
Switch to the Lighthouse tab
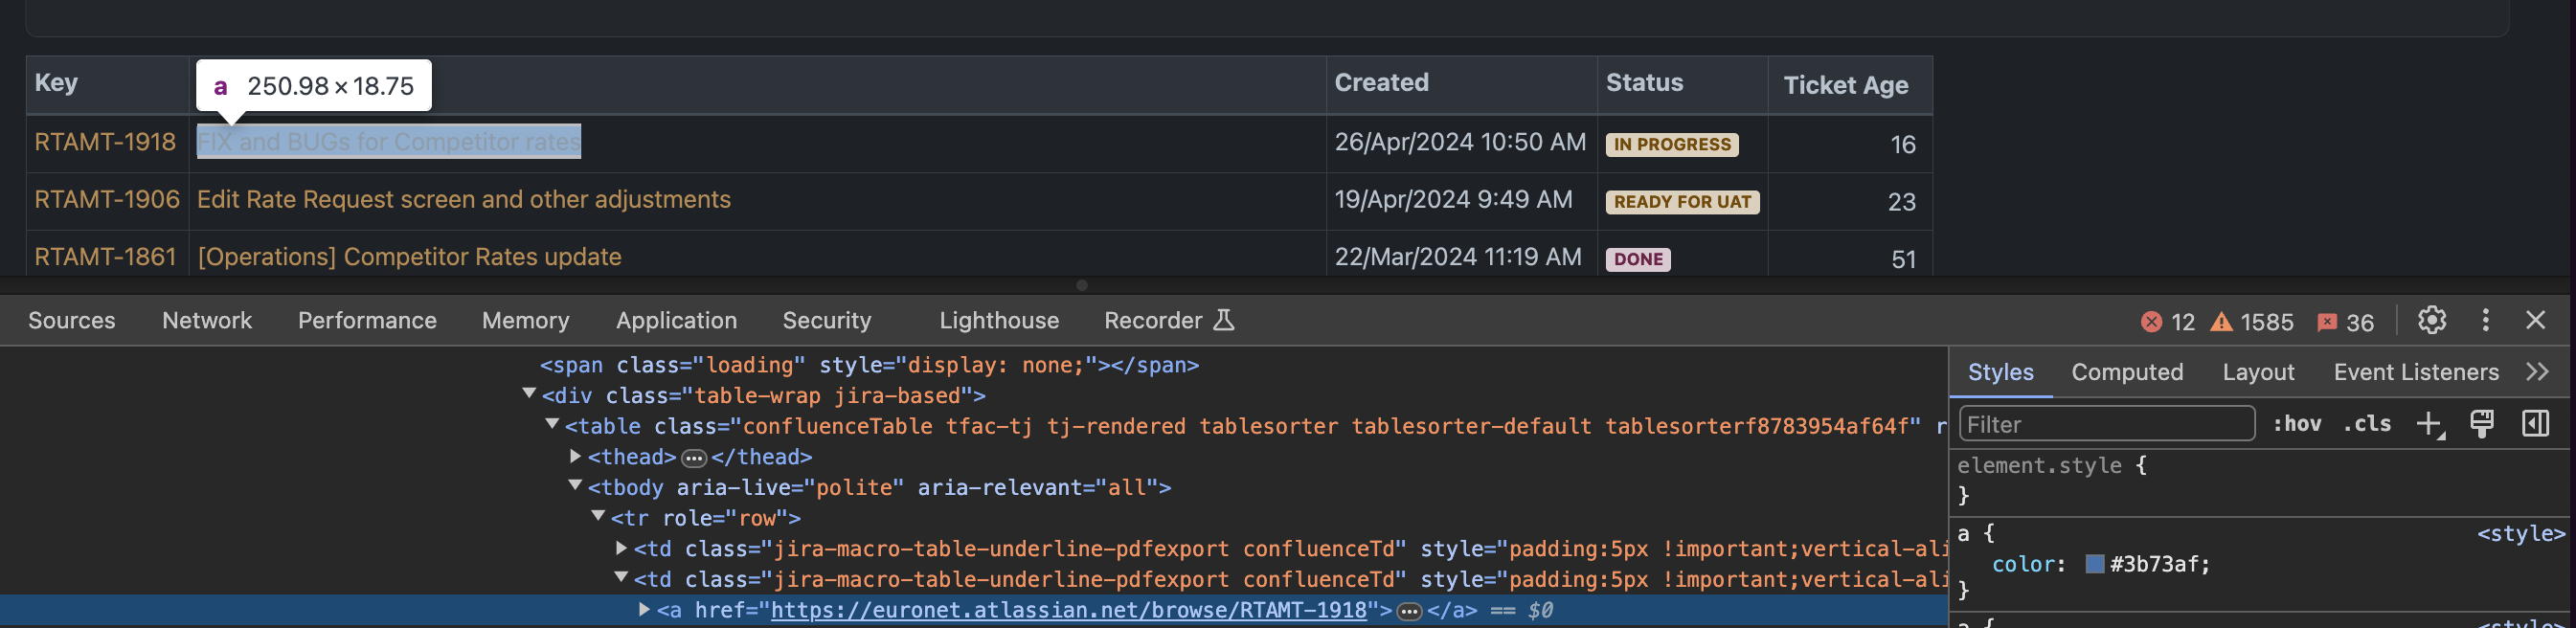999,321
